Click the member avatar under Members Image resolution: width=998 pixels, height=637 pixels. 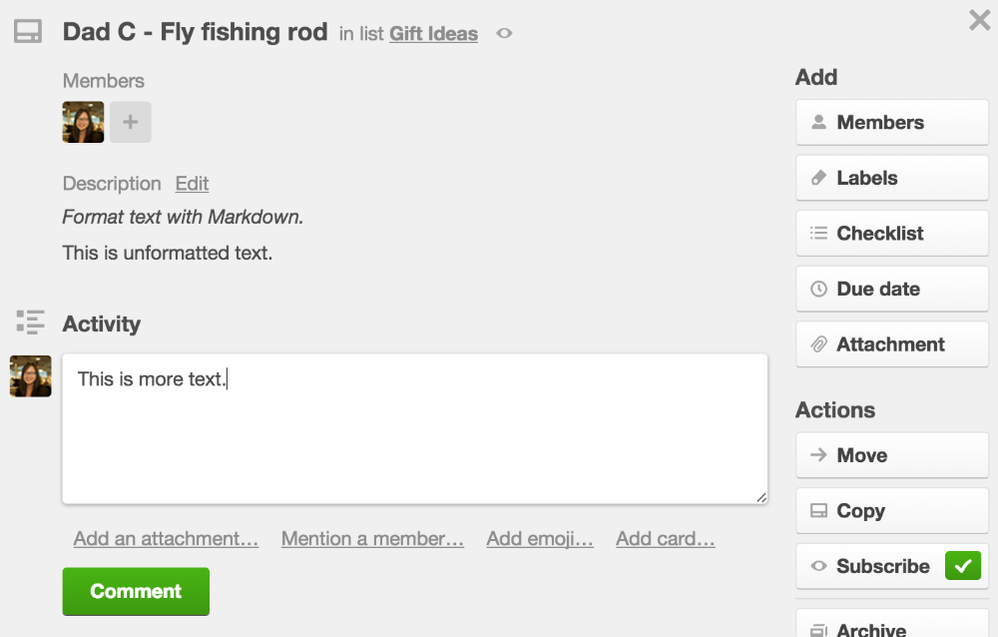click(83, 123)
